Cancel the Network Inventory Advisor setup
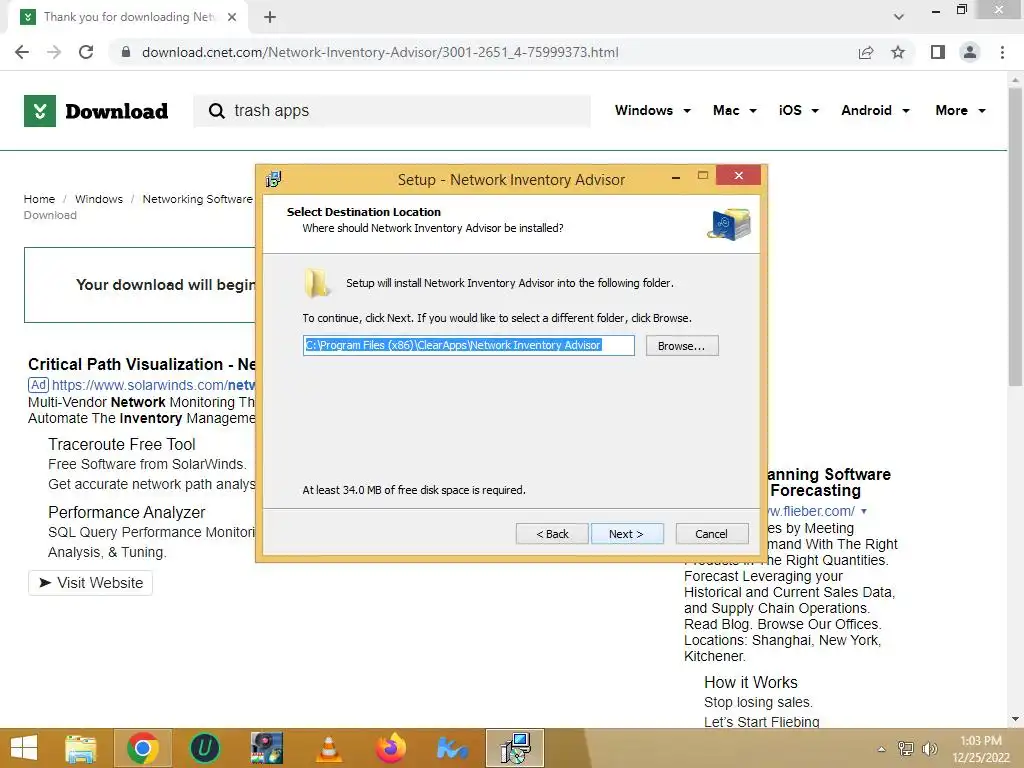 point(711,534)
